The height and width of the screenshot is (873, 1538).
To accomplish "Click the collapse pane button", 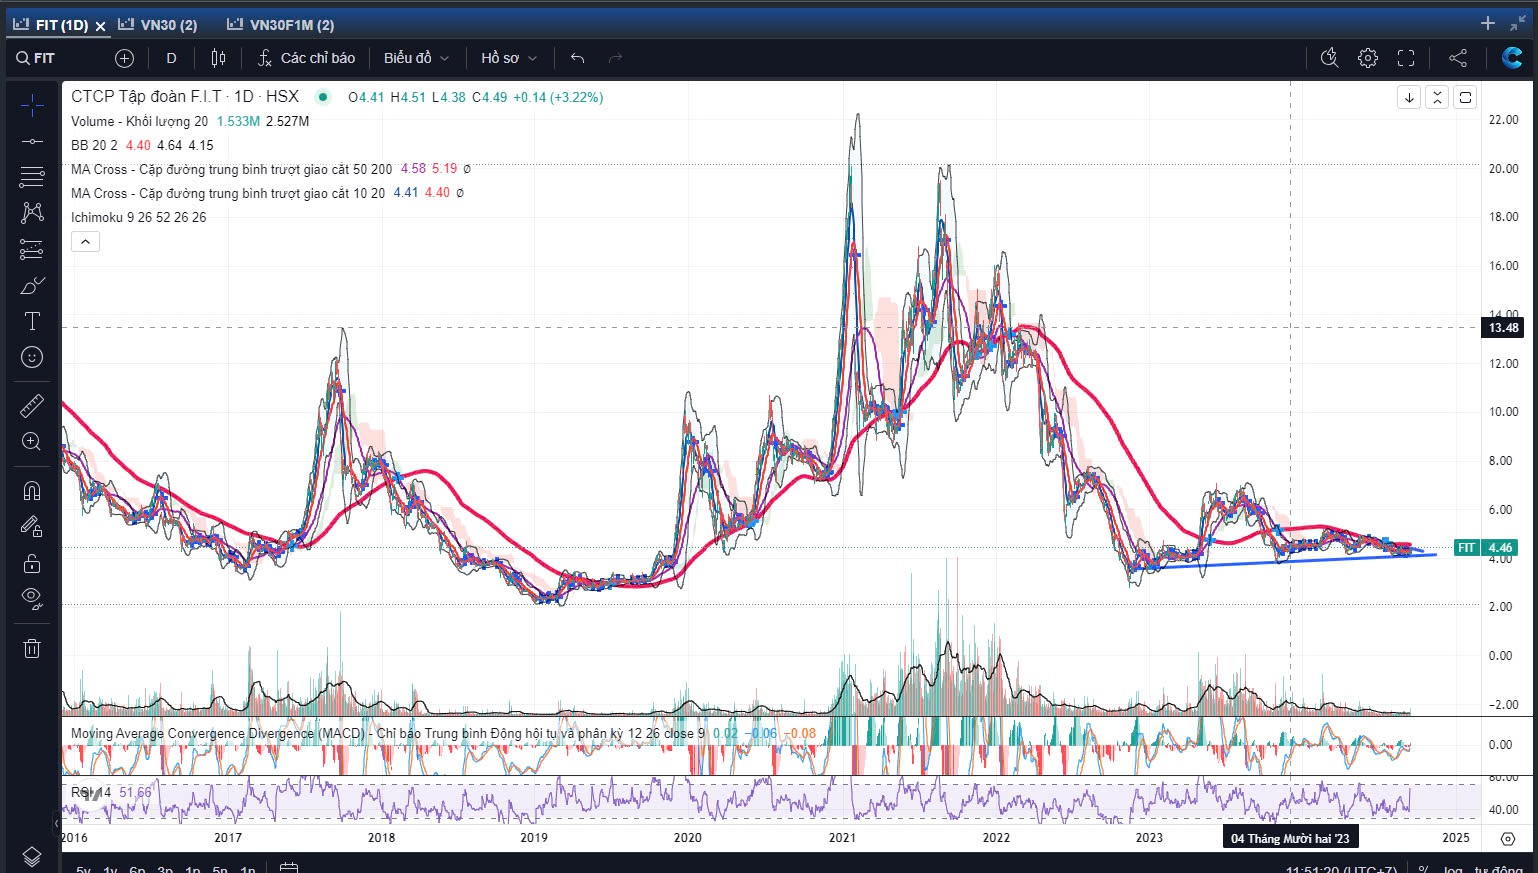I will [1437, 97].
